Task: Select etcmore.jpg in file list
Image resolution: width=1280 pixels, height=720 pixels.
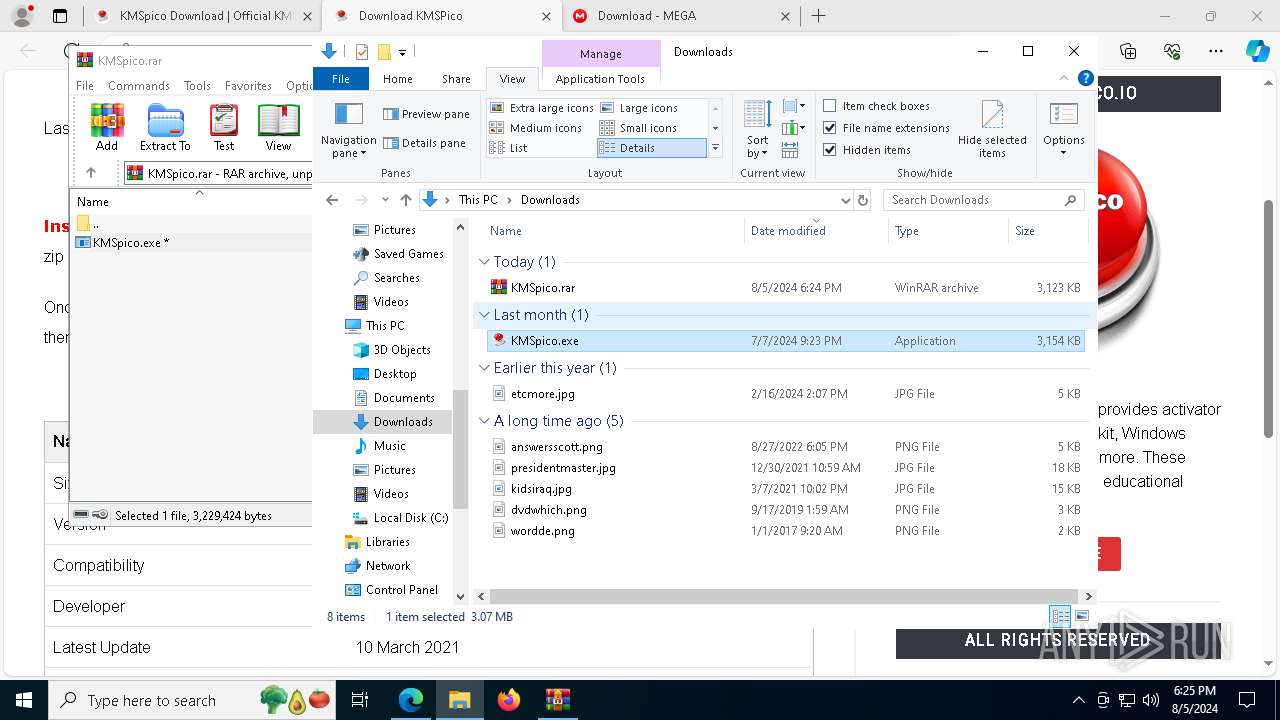Action: [785, 394]
